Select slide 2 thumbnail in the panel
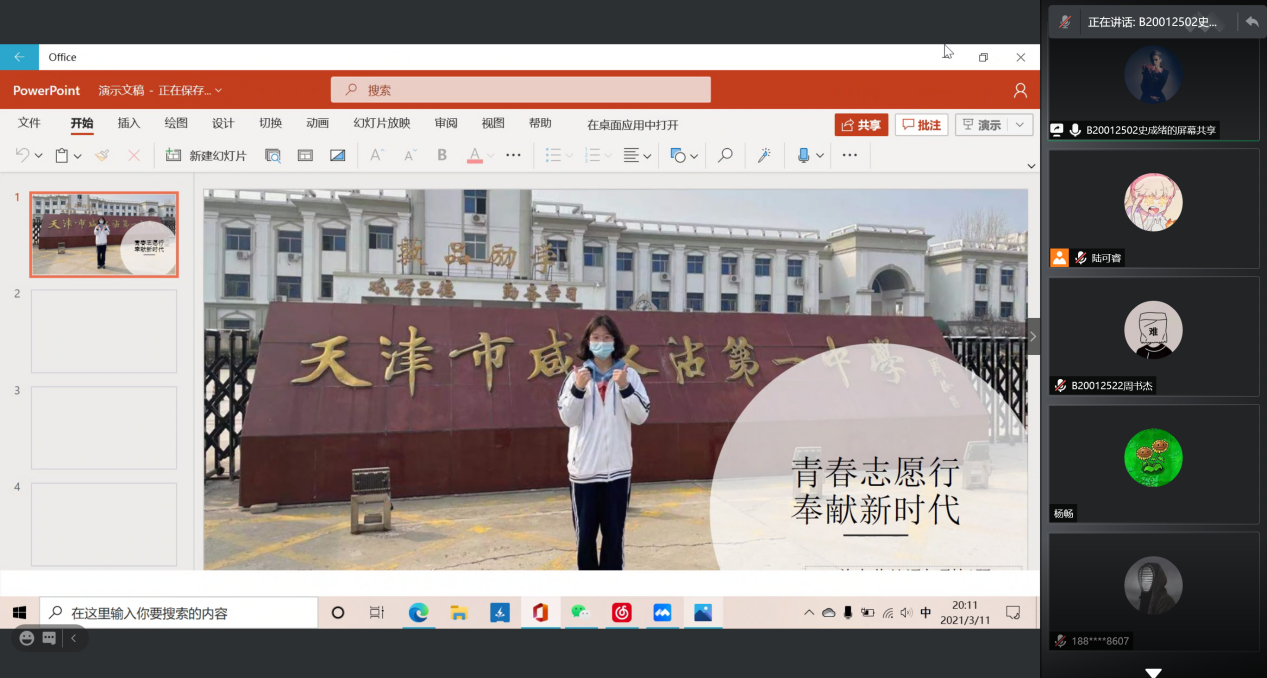Viewport: 1267px width, 678px height. 104,331
